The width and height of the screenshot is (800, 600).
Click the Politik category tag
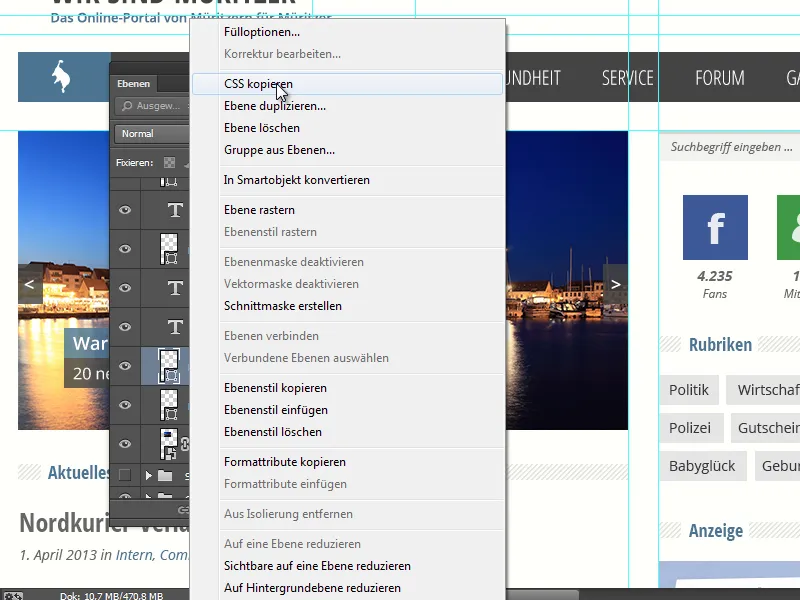tap(689, 390)
